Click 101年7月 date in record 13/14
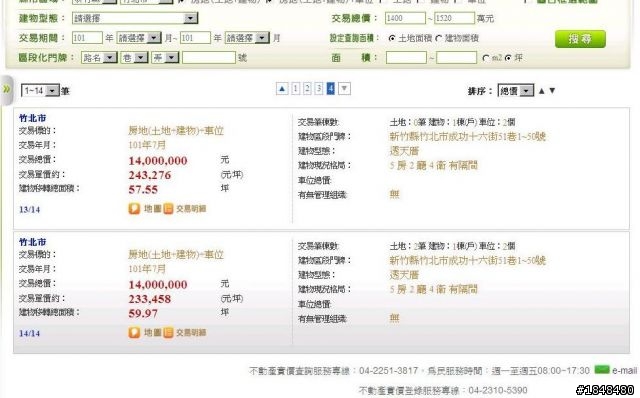Image resolution: width=640 pixels, height=398 pixels. pos(147,145)
